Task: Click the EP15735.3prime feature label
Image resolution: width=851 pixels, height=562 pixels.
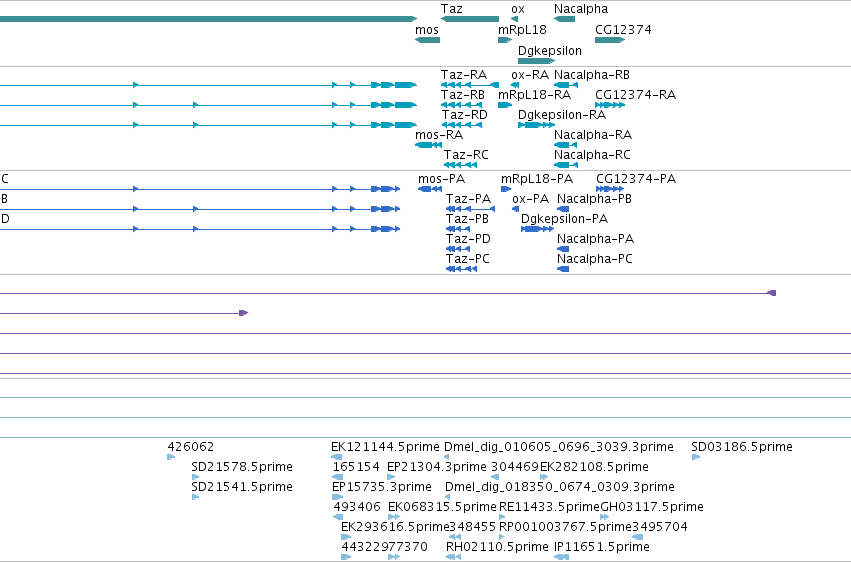Action: click(x=382, y=487)
